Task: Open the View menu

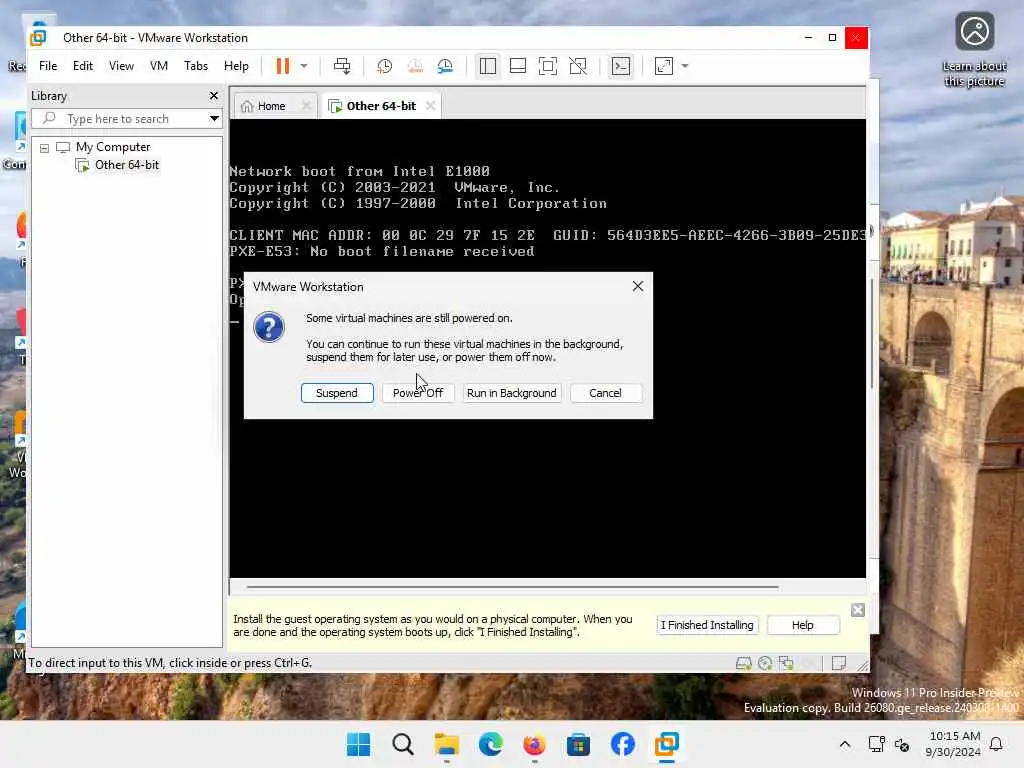Action: pos(121,66)
